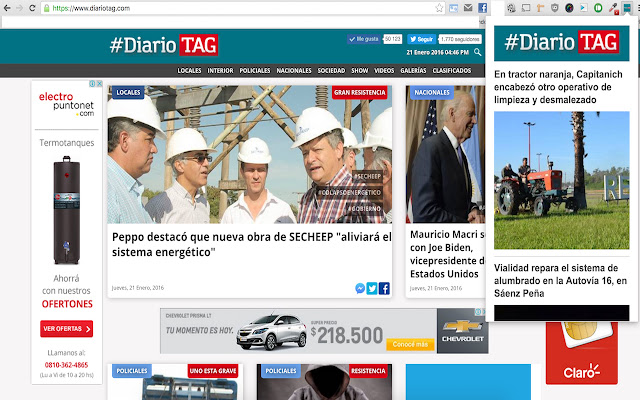Screen dimensions: 640x400
Task: Open the envelope mail extension icon
Action: [468, 8]
